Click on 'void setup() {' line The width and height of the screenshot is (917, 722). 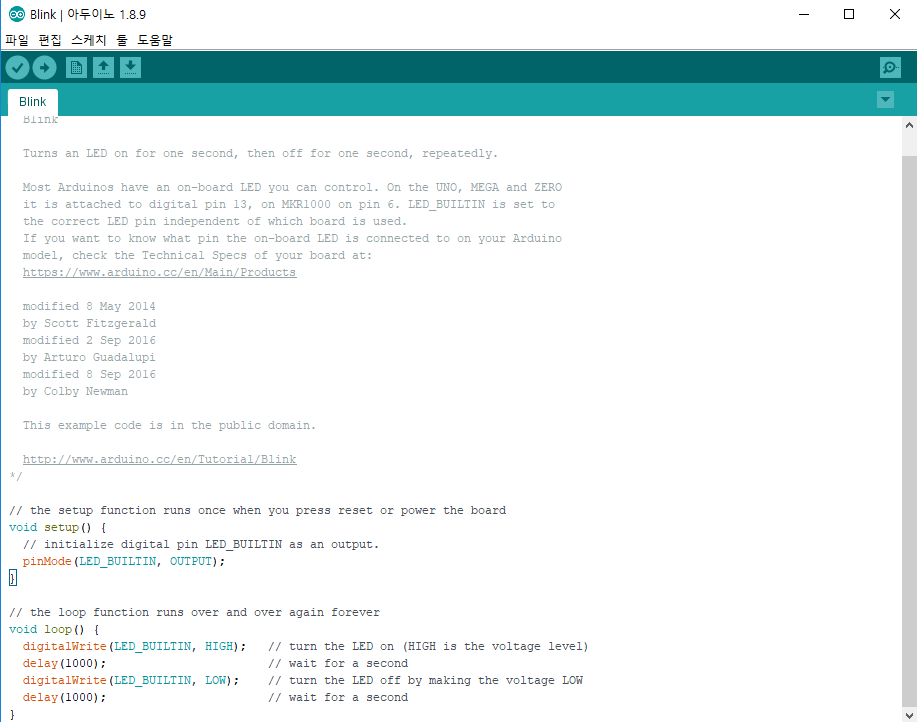tap(58, 527)
